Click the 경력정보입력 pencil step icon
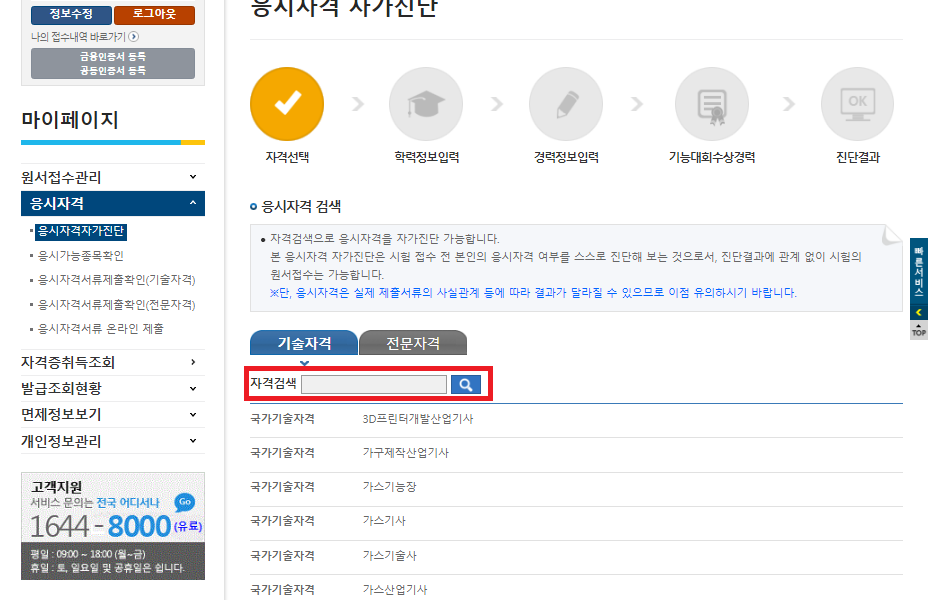 coord(566,103)
